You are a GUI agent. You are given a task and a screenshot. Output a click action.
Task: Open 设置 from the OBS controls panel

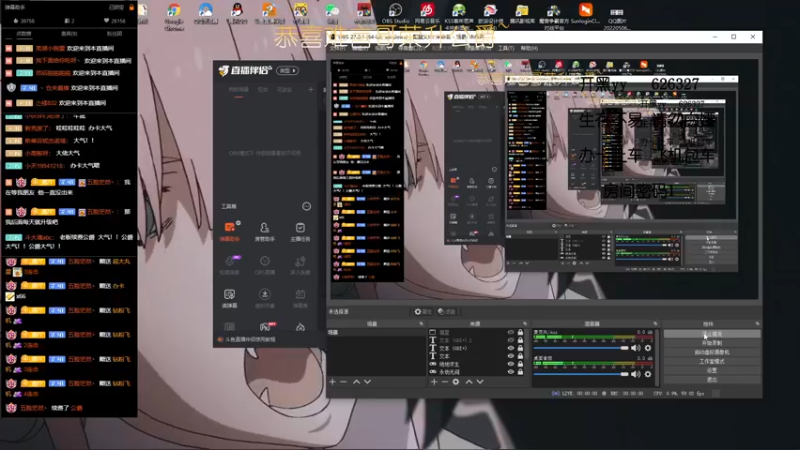[712, 370]
